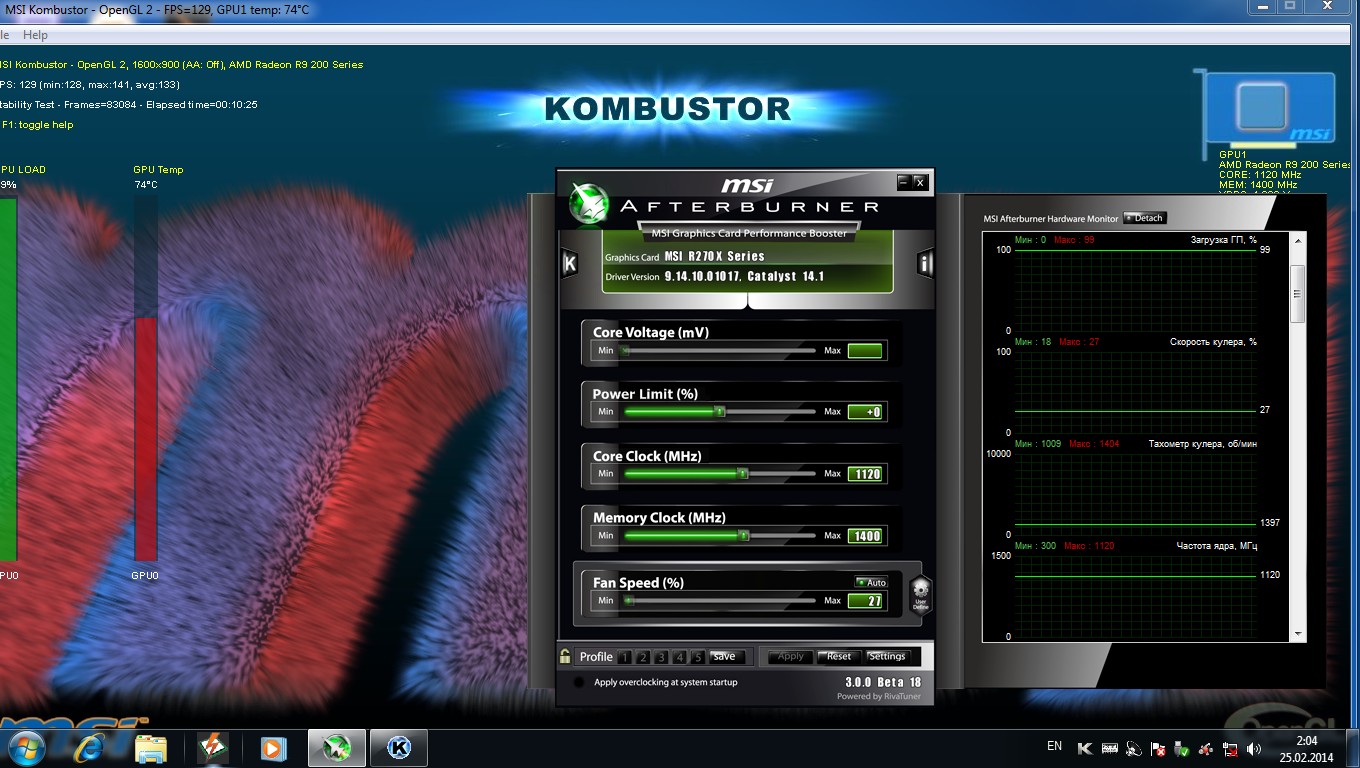Click the Power Limit value field showing +0
The width and height of the screenshot is (1360, 768).
point(865,412)
